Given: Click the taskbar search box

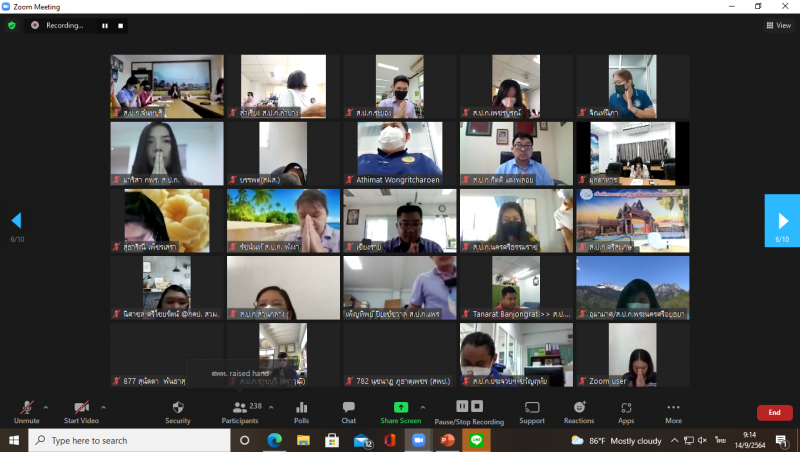Looking at the screenshot, I should [x=130, y=440].
